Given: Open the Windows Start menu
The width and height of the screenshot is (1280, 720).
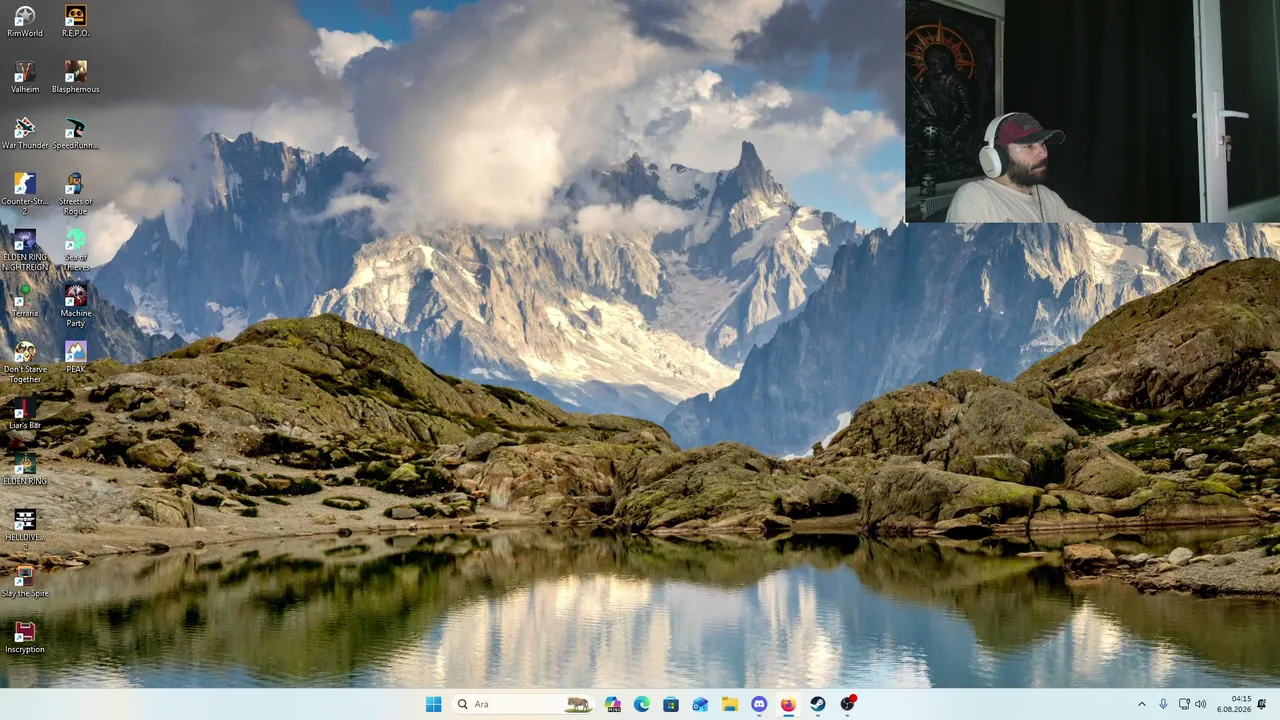Looking at the screenshot, I should [433, 704].
